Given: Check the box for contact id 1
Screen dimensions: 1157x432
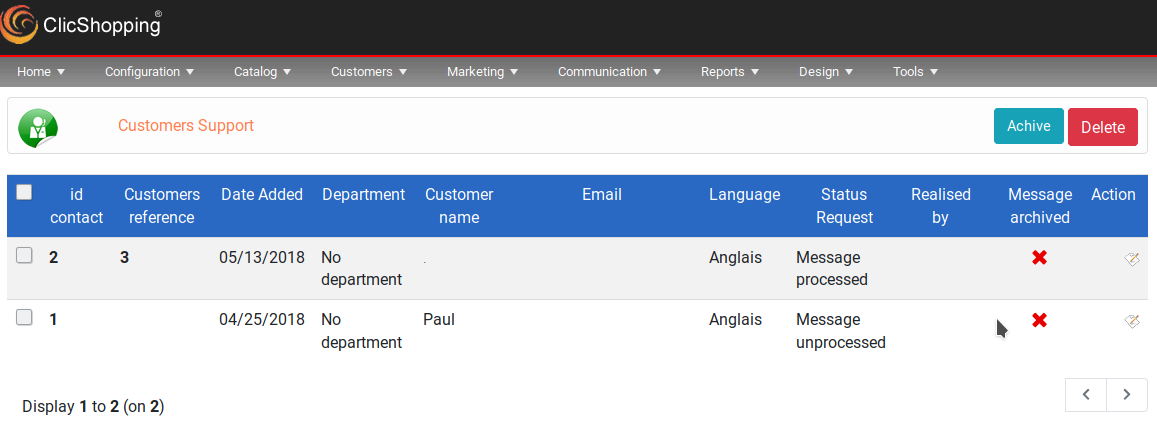Looking at the screenshot, I should pyautogui.click(x=24, y=318).
